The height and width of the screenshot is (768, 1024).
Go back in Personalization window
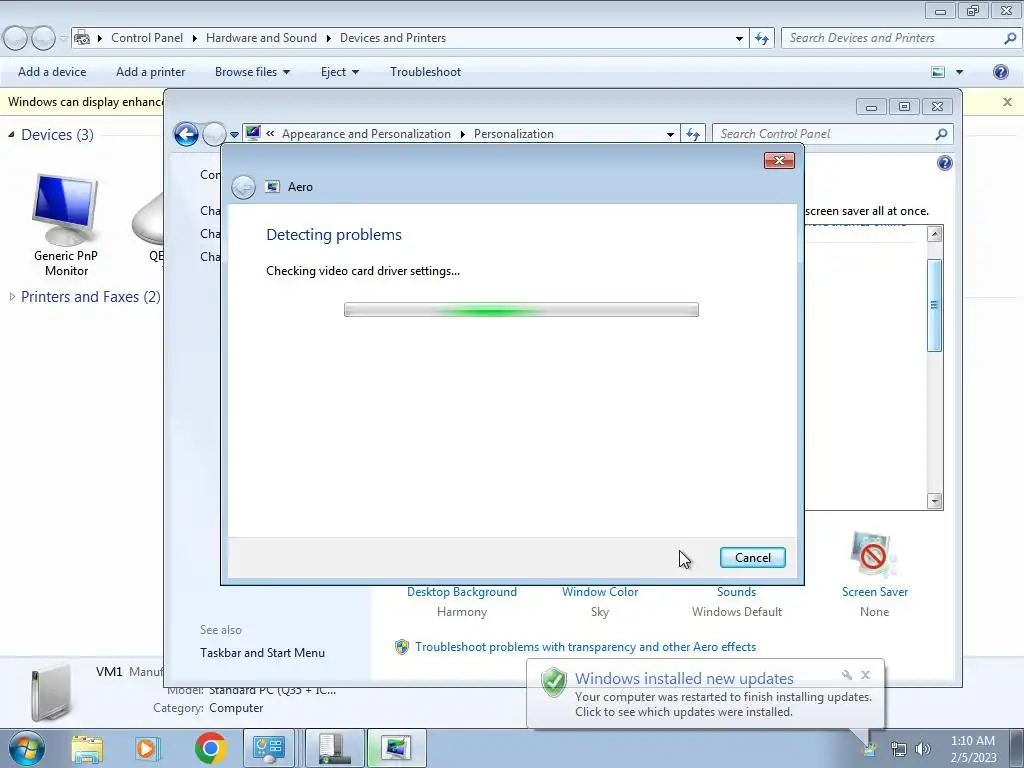coord(186,135)
